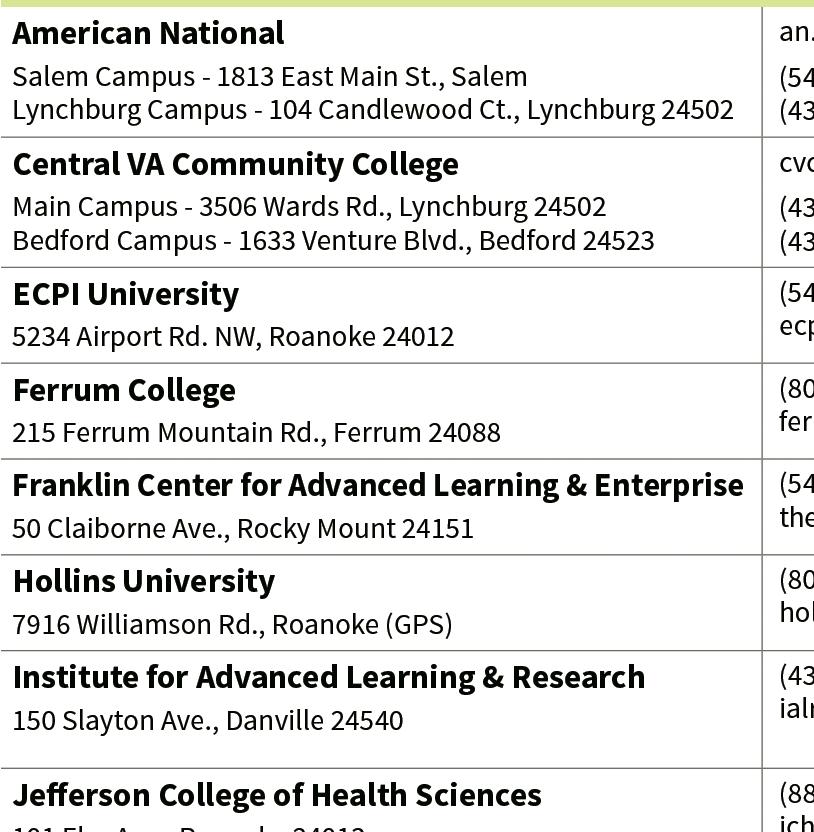The height and width of the screenshot is (832, 814).
Task: Click the American National website cell
Action: click(796, 33)
